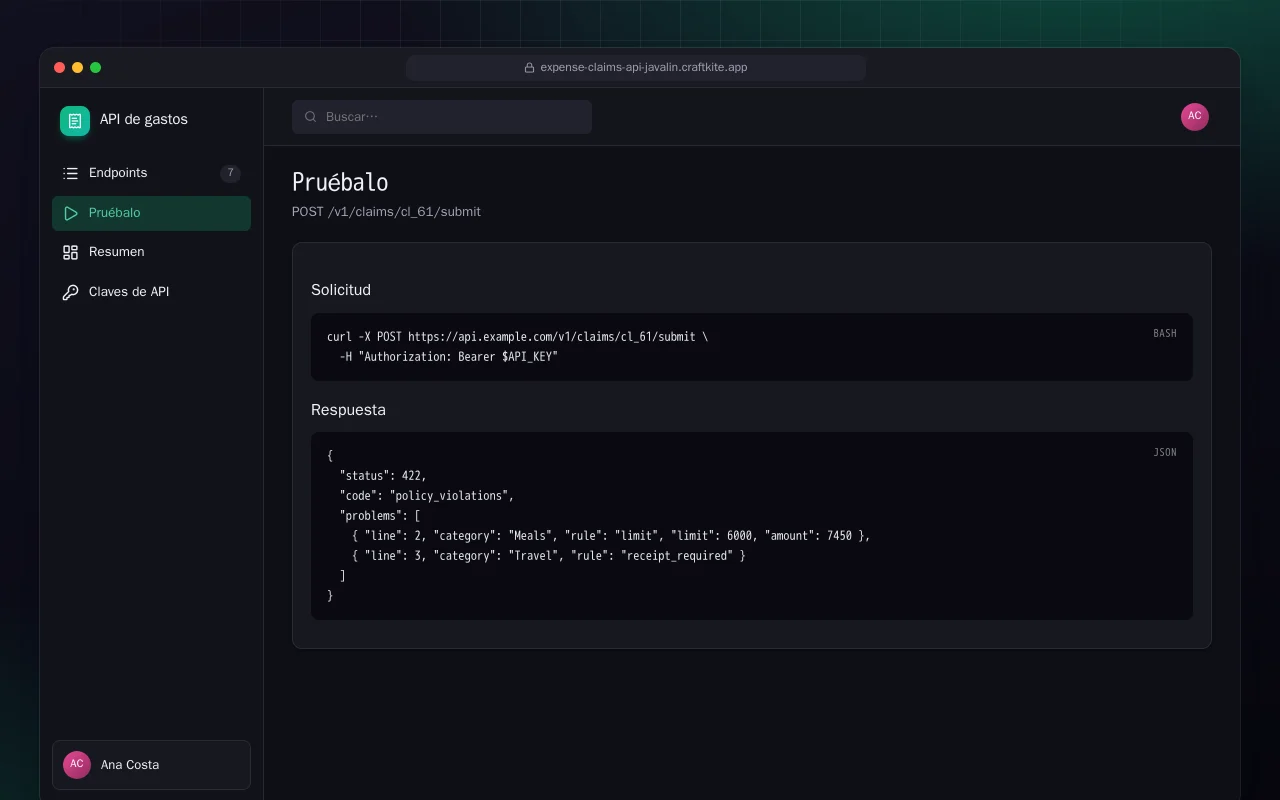Click the Respuesta section heading
The height and width of the screenshot is (800, 1280).
click(x=348, y=410)
